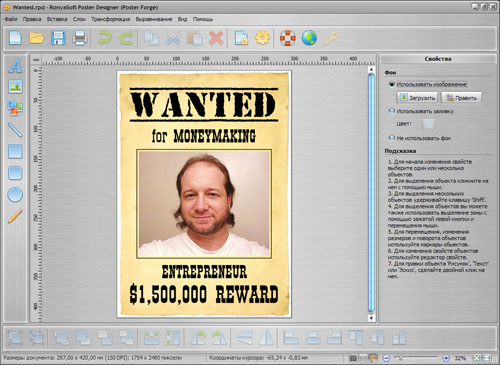Click the Open folder icon

coord(37,38)
